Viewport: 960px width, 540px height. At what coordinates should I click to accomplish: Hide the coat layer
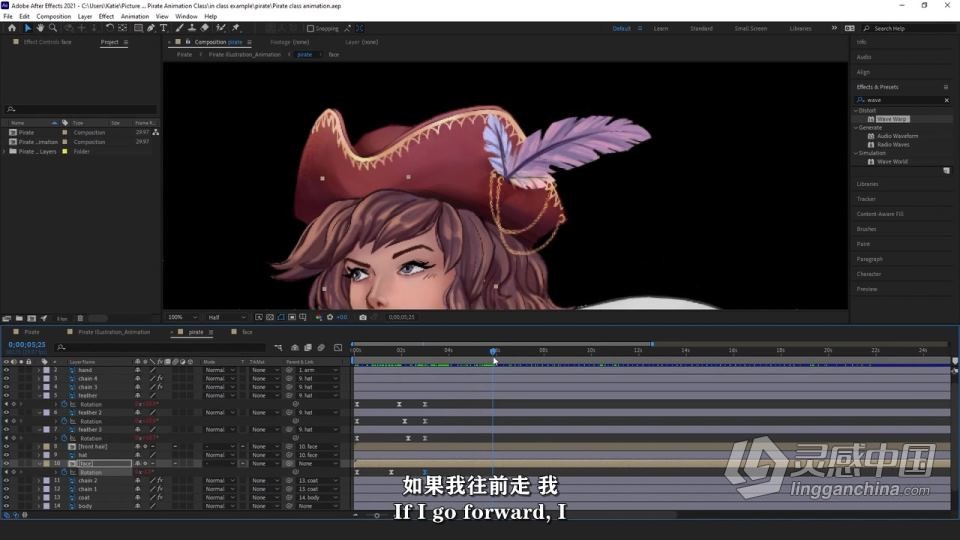tap(7, 498)
